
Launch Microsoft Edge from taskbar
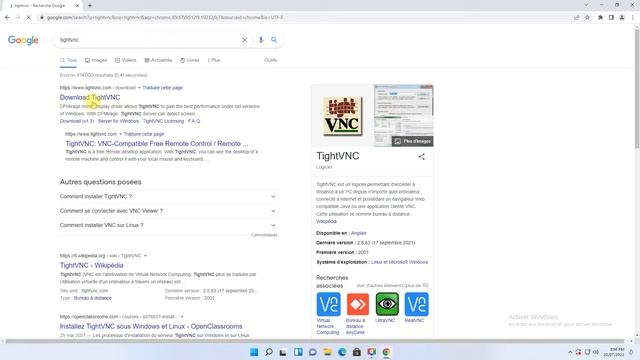click(x=342, y=352)
